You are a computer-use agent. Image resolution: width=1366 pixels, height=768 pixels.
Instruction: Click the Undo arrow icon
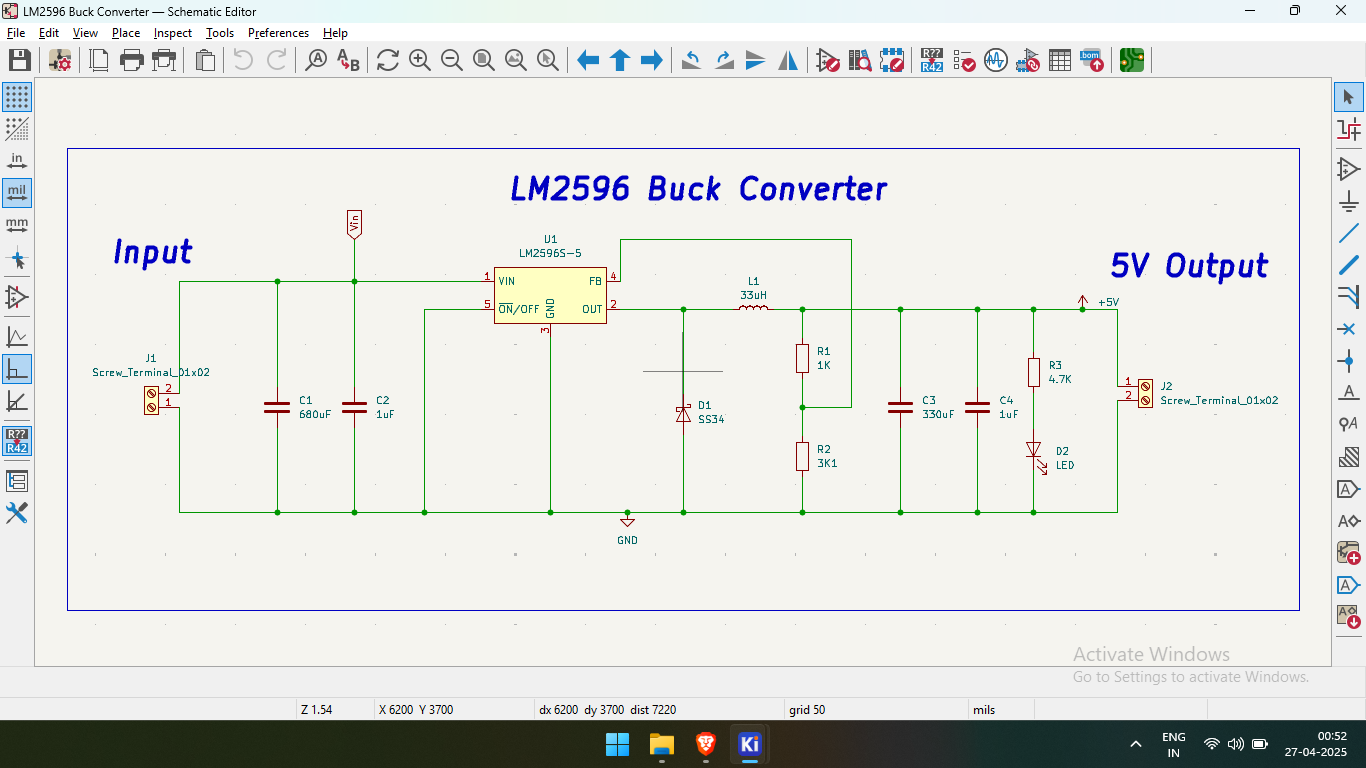click(x=243, y=60)
